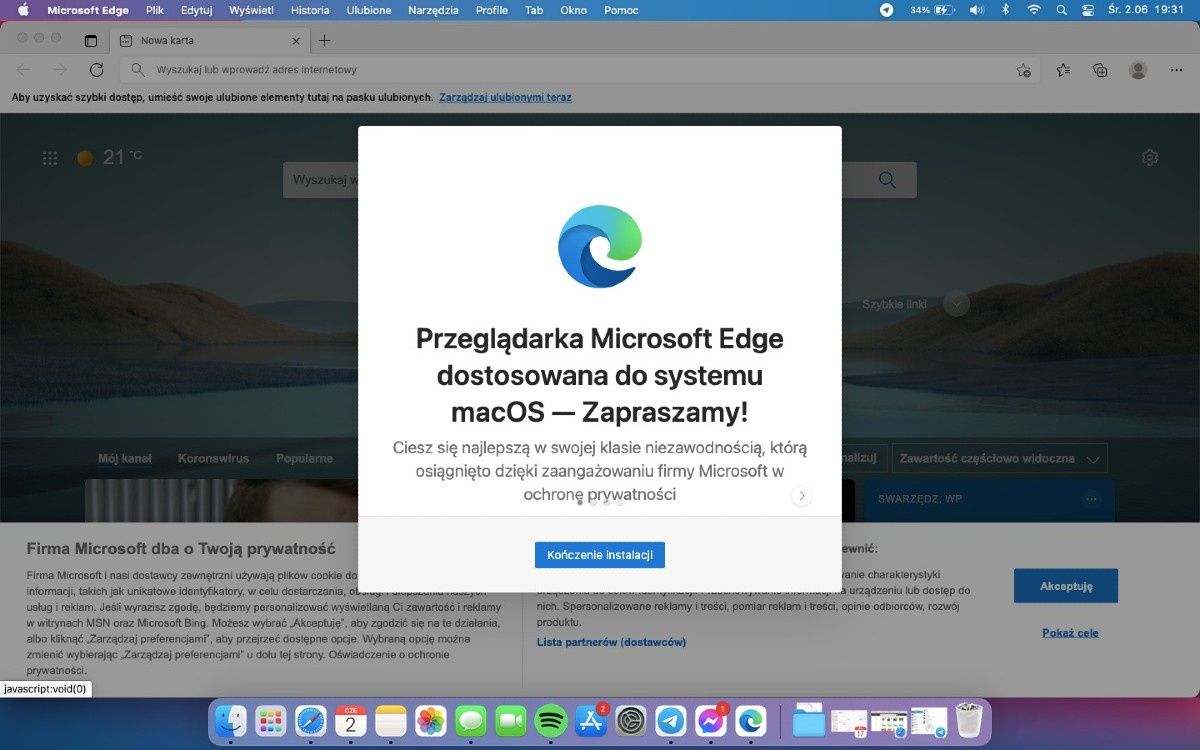Open Launchpad from the Dock
This screenshot has height=750, width=1200.
click(x=271, y=721)
